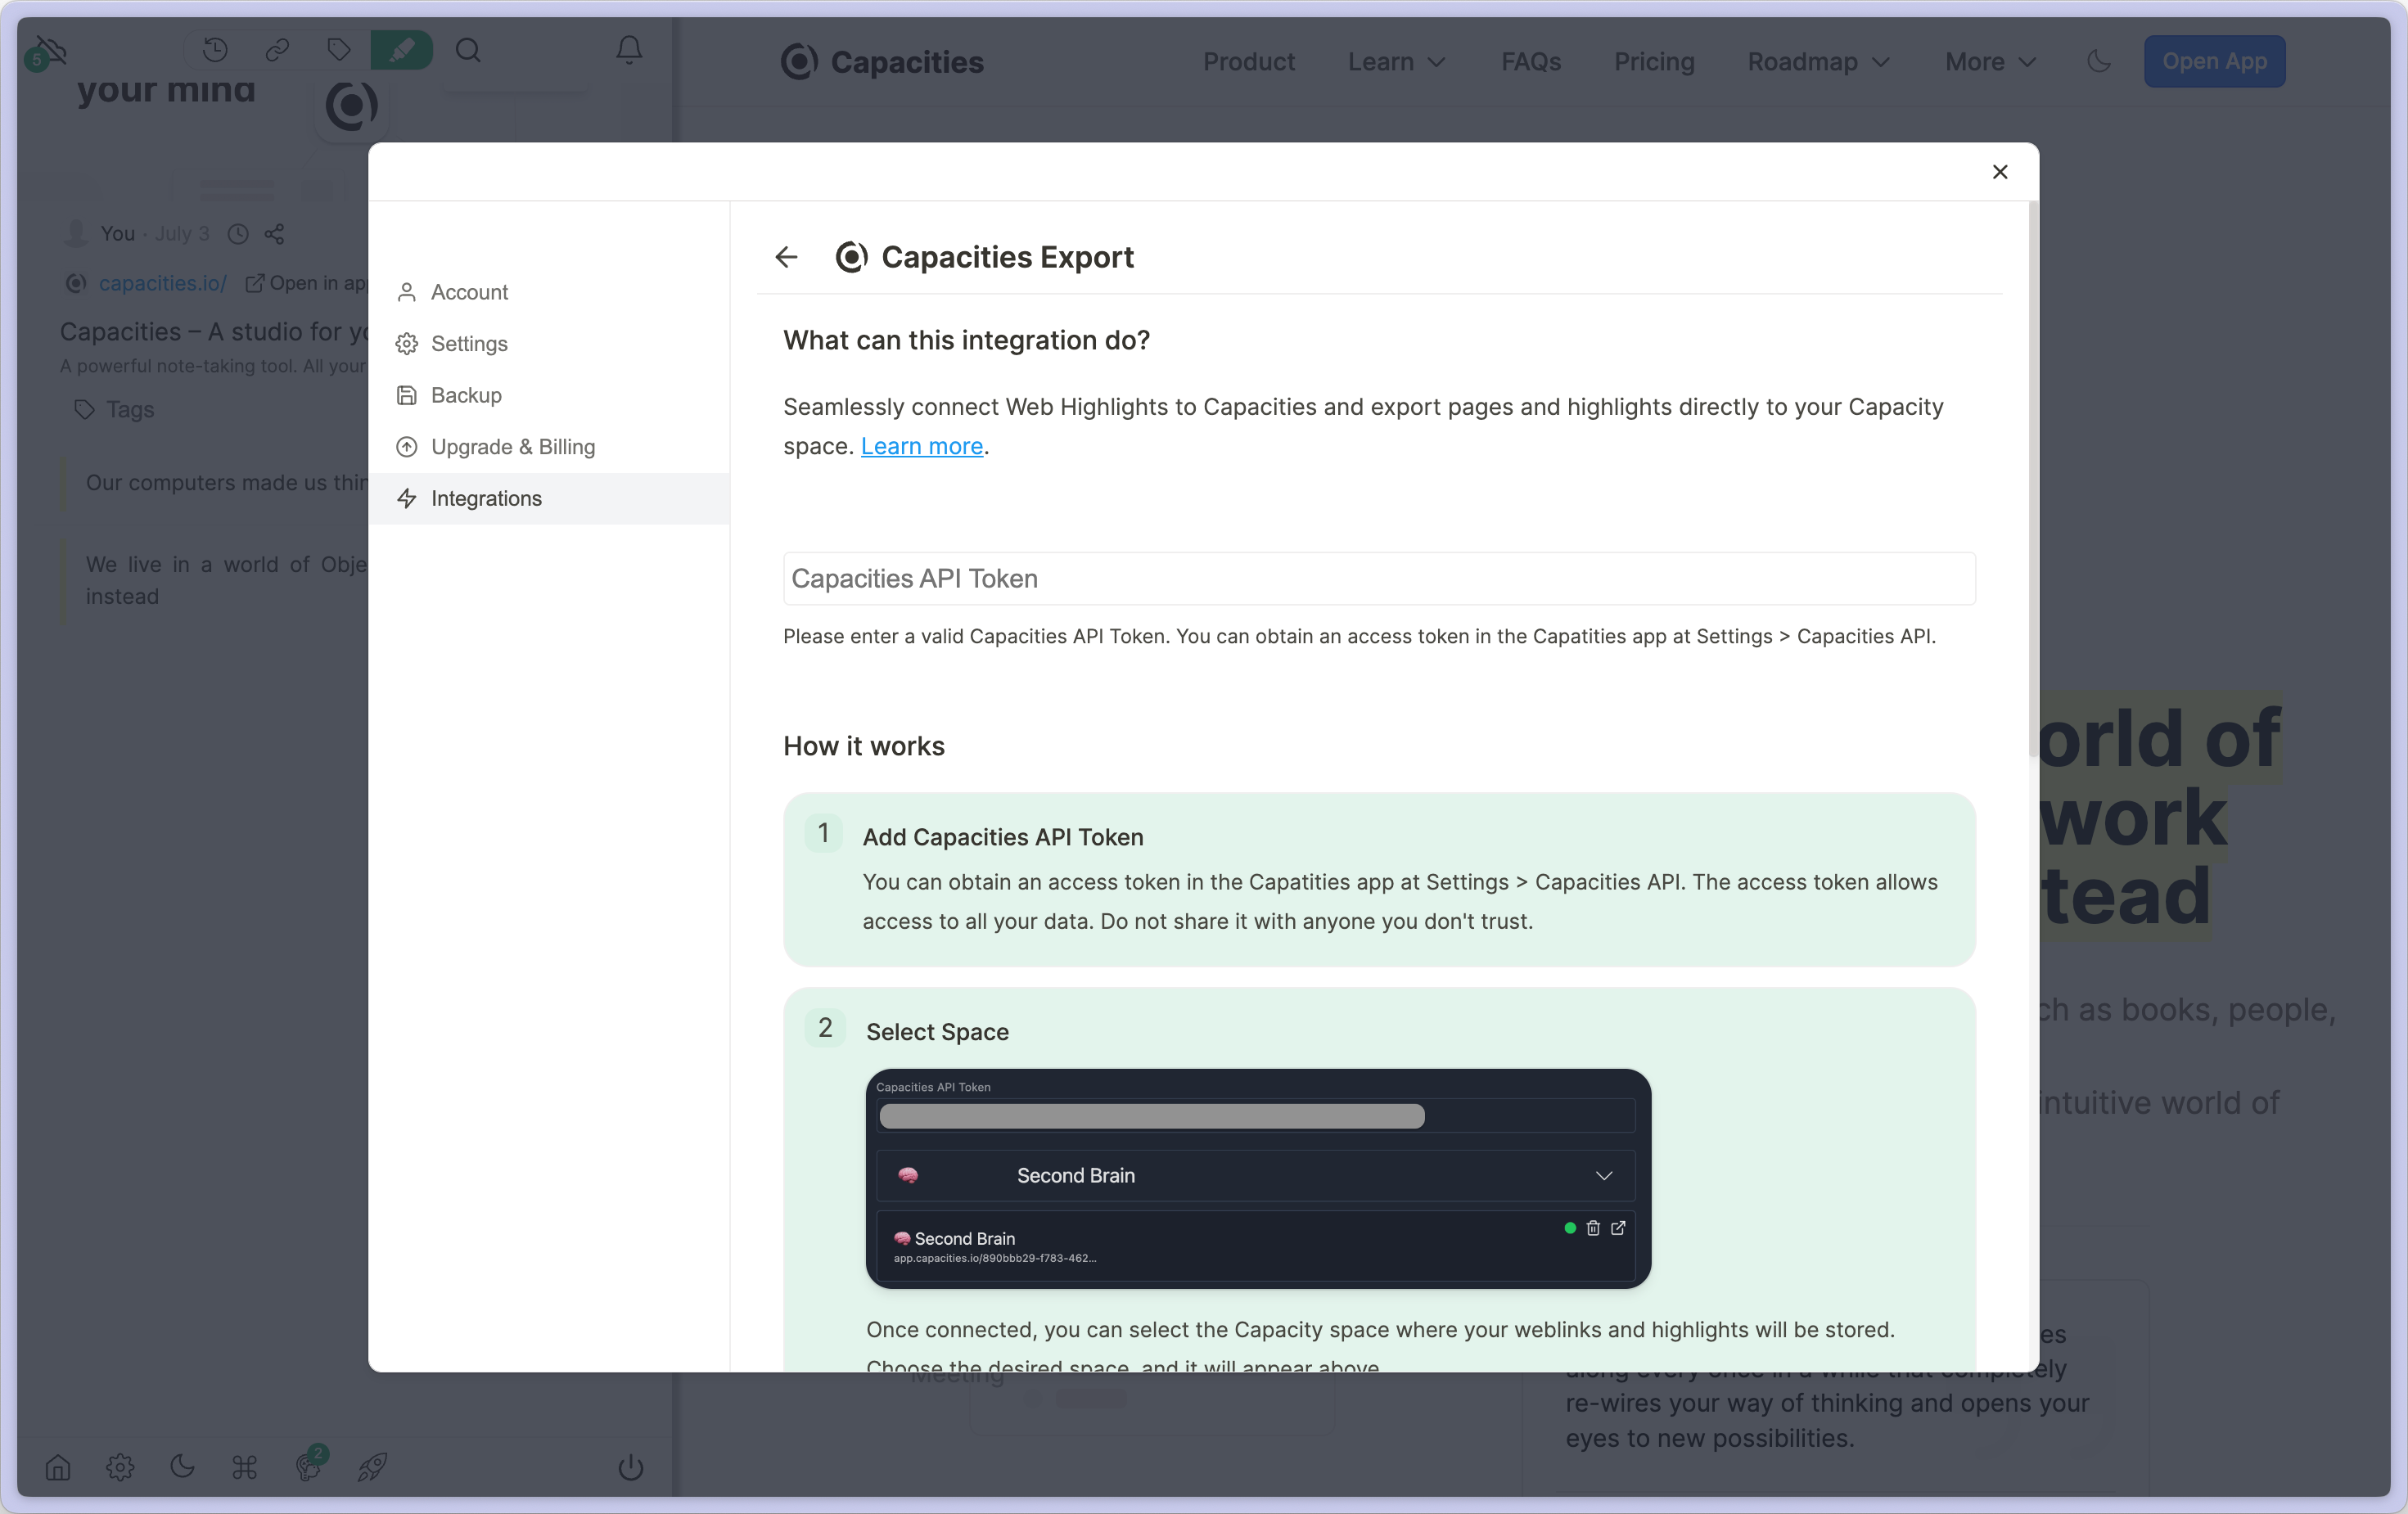
Task: Open the rocket icon in the bottom bar
Action: click(x=372, y=1468)
